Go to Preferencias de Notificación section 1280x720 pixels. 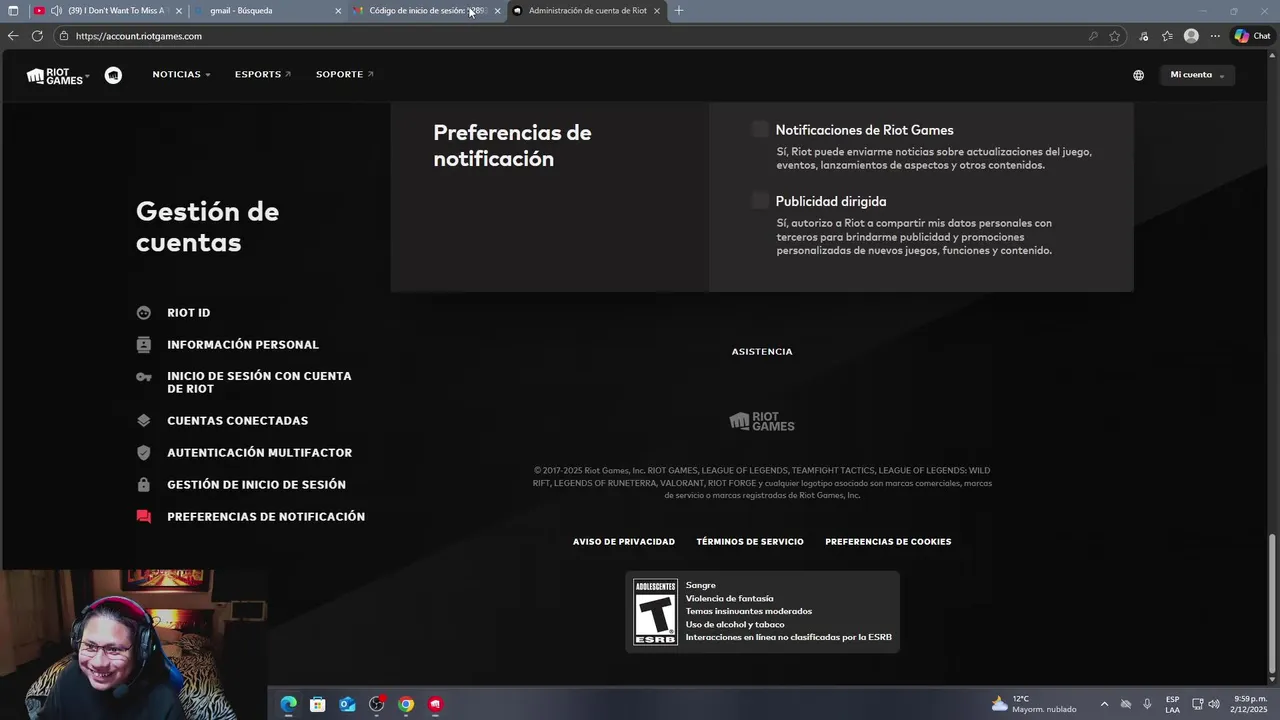266,517
